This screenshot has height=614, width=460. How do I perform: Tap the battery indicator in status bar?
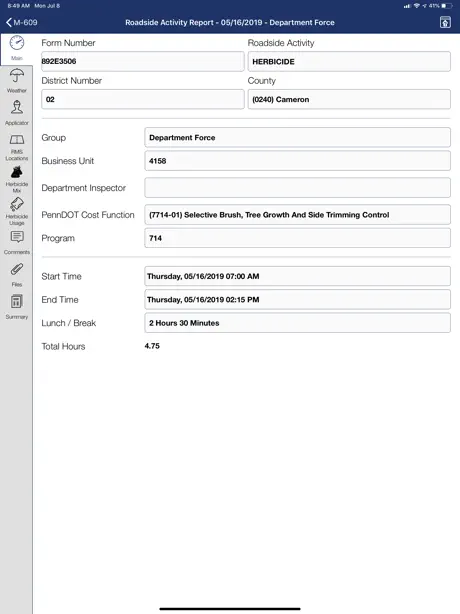pos(446,6)
